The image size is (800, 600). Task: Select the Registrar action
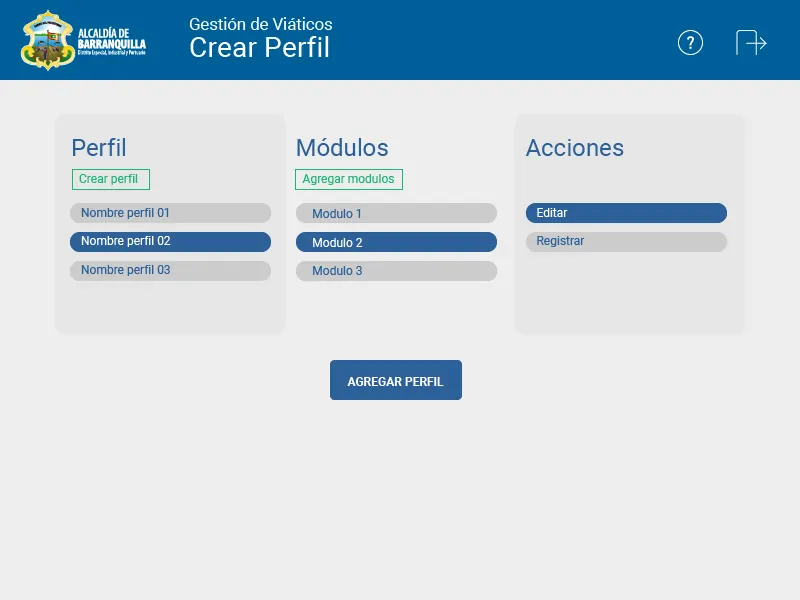pos(627,242)
